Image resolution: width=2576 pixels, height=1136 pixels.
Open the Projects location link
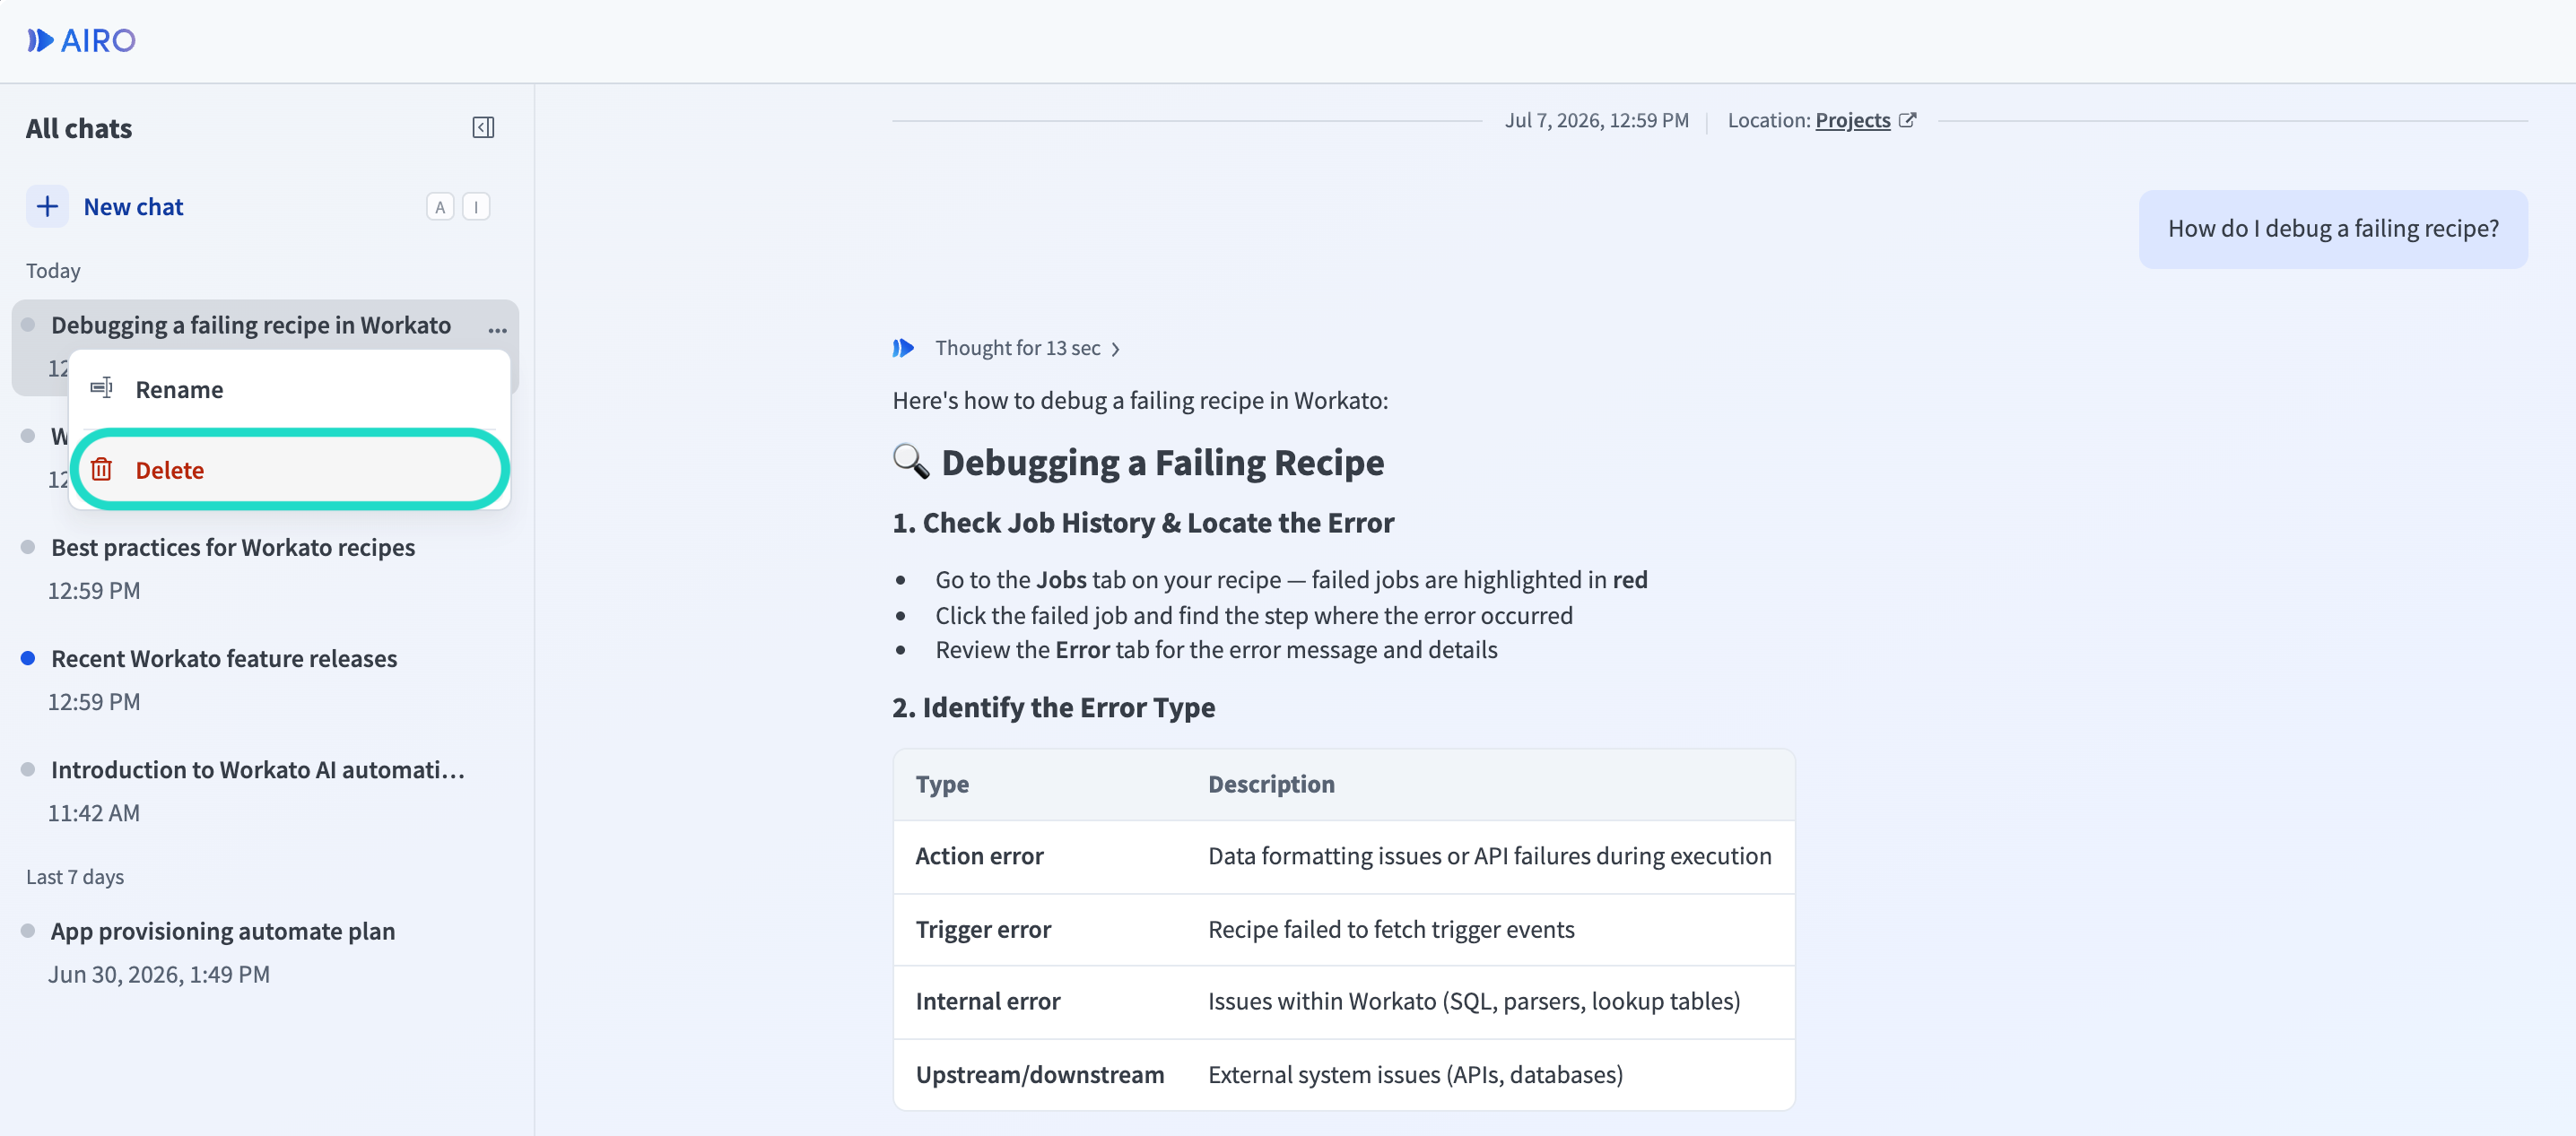point(1852,120)
